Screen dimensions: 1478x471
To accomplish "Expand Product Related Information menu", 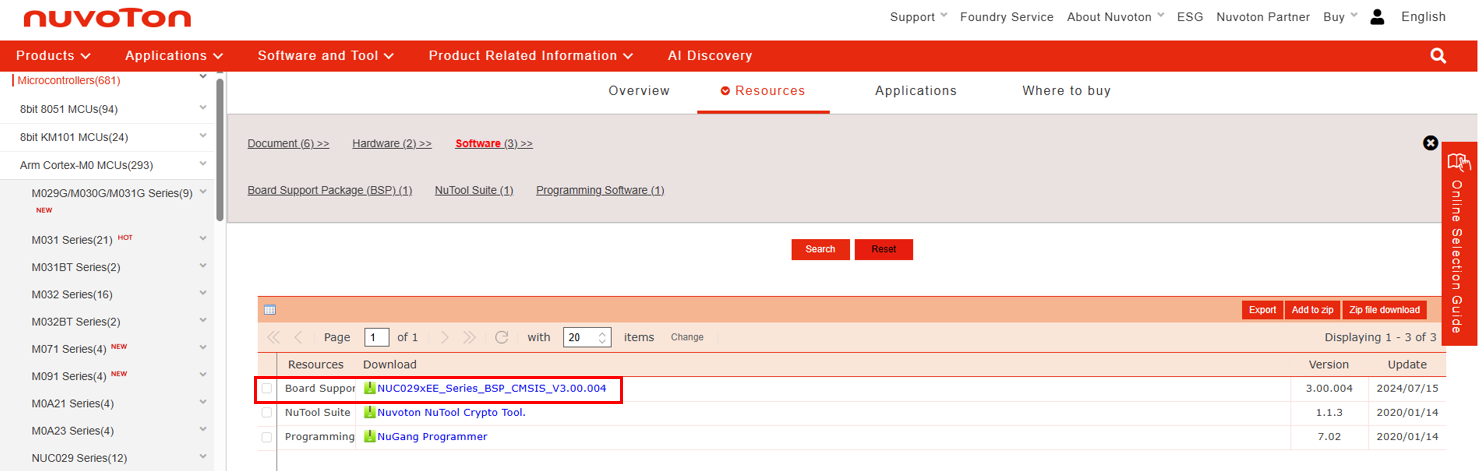I will coord(531,56).
